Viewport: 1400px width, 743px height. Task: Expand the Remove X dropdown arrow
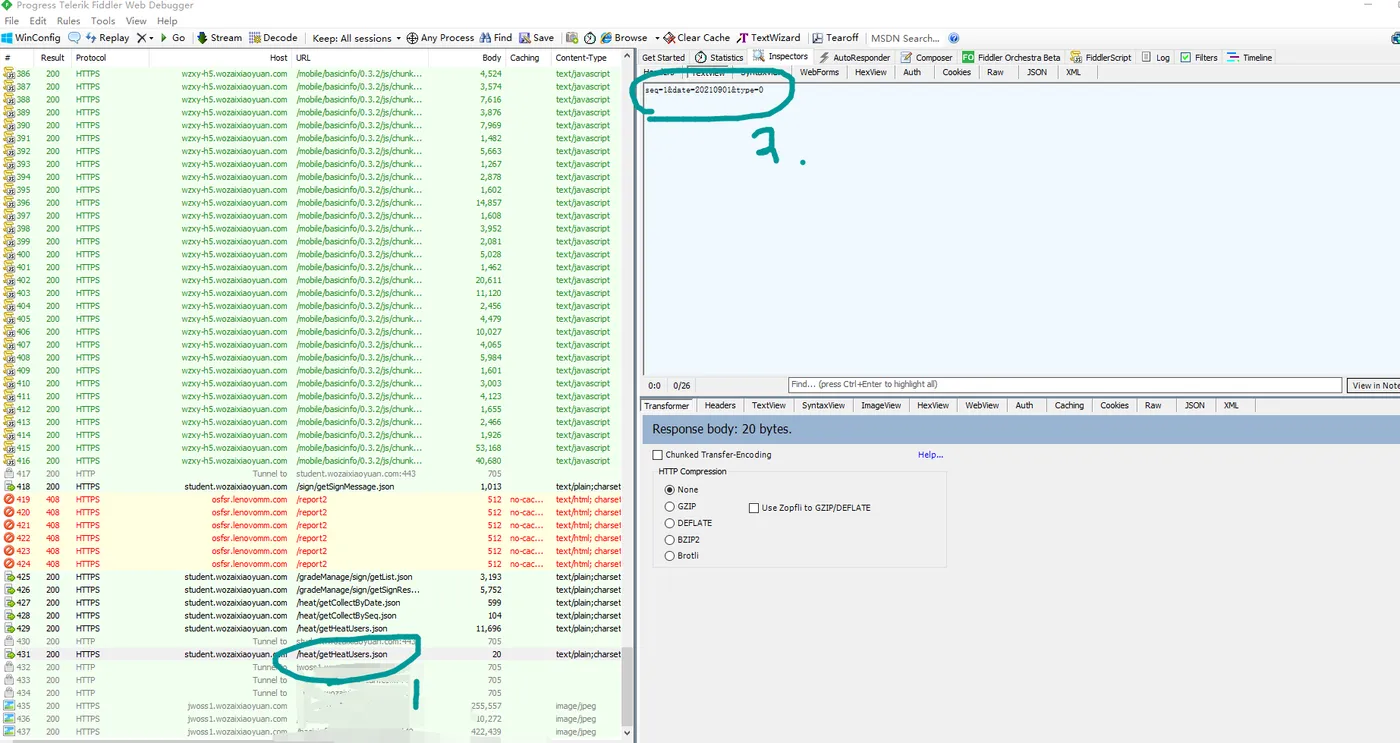151,38
